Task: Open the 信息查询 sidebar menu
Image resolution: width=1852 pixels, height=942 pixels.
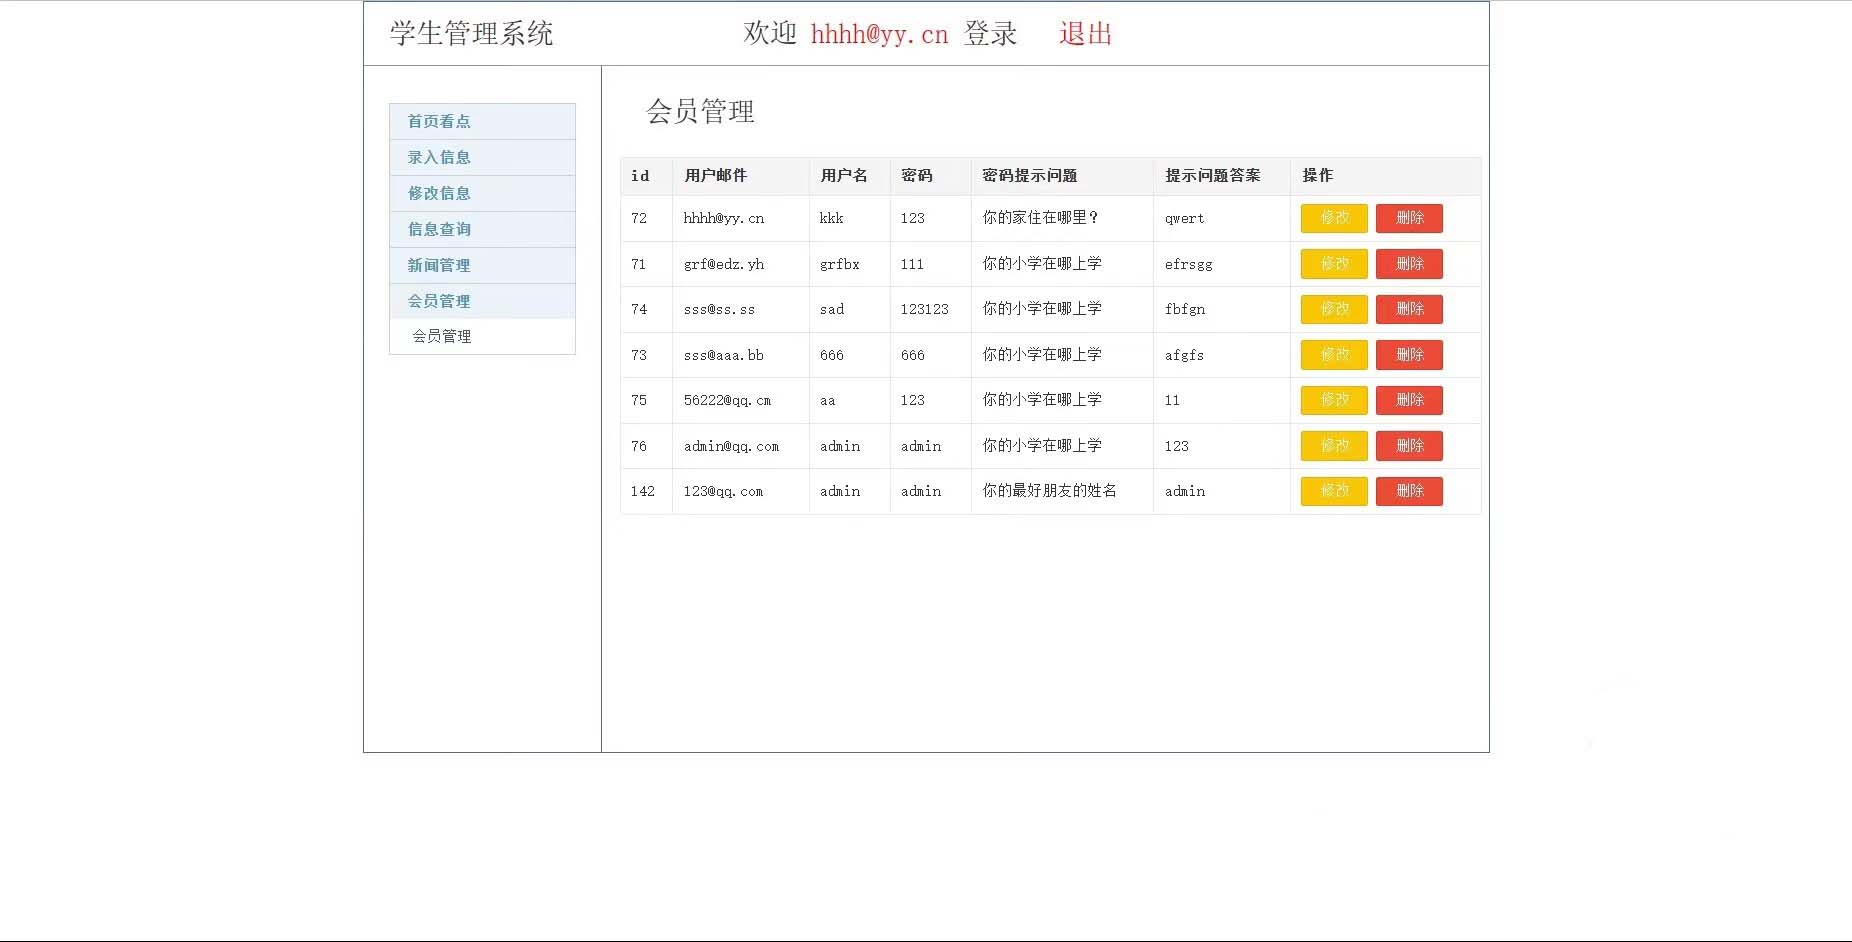Action: tap(439, 229)
